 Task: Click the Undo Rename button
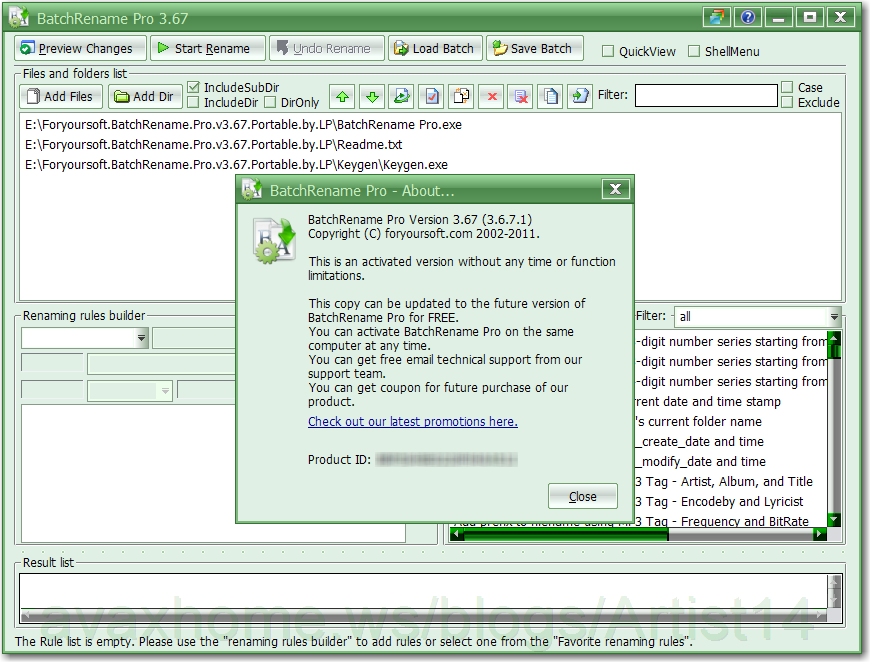click(x=327, y=48)
